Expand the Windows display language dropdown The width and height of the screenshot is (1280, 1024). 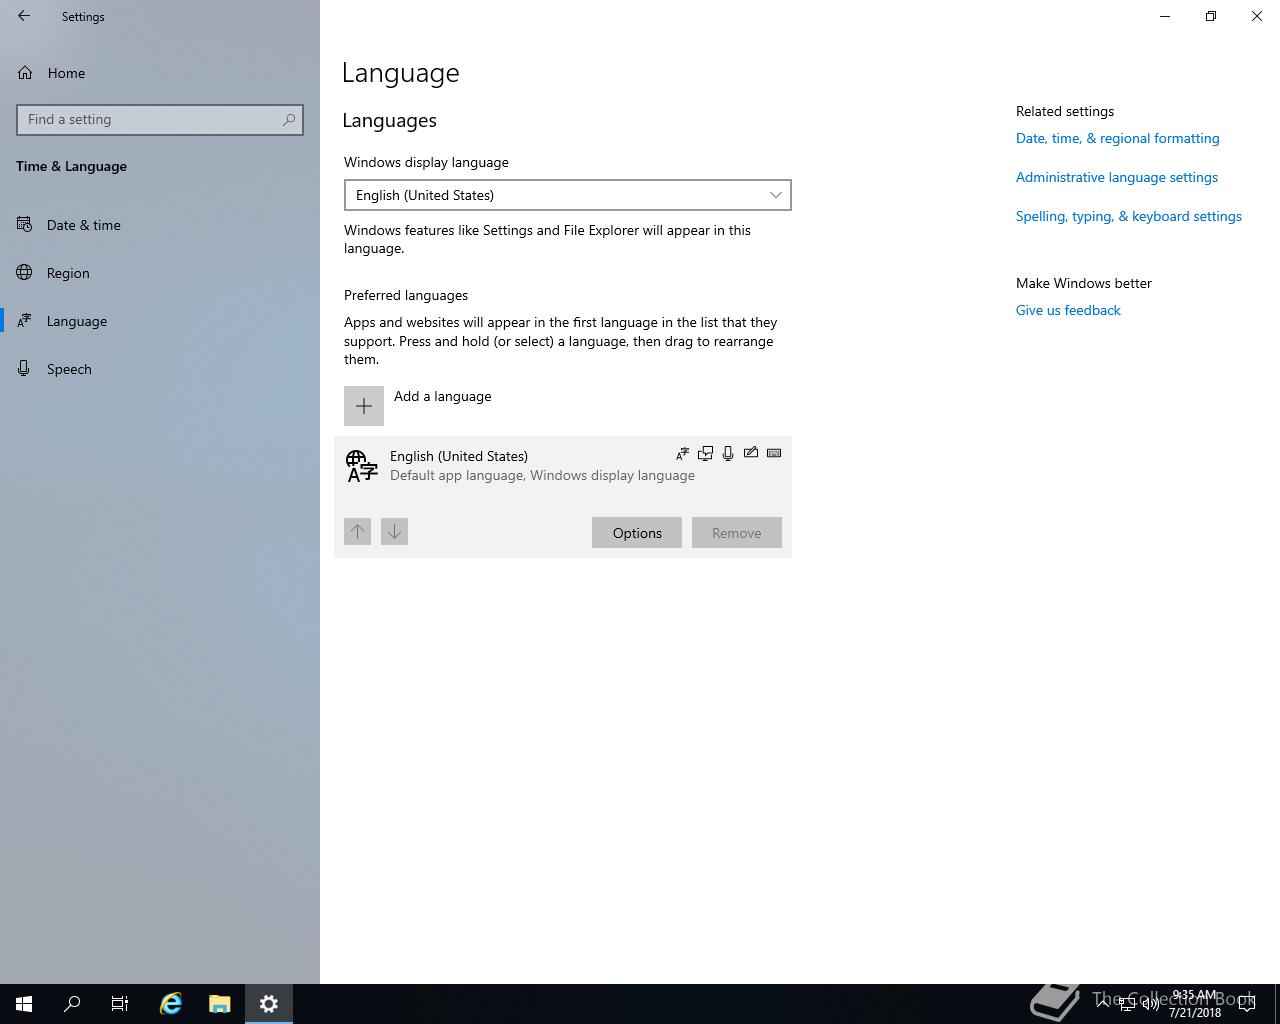[x=568, y=195]
